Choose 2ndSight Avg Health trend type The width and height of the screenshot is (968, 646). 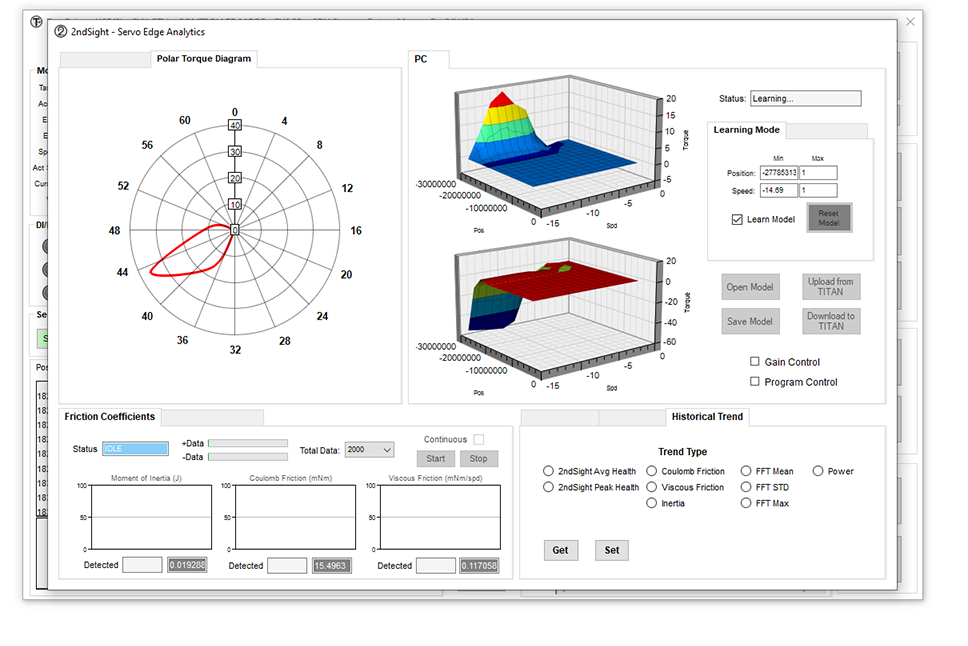(548, 471)
